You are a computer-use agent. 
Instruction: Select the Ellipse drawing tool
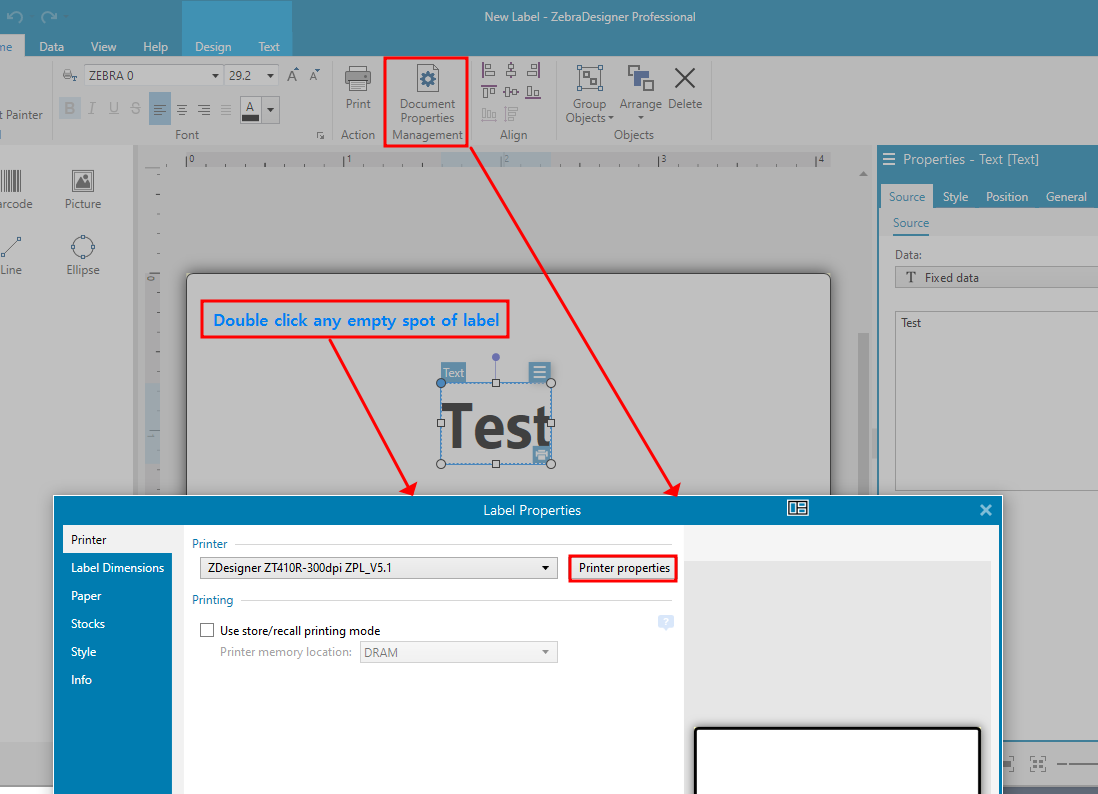(82, 253)
